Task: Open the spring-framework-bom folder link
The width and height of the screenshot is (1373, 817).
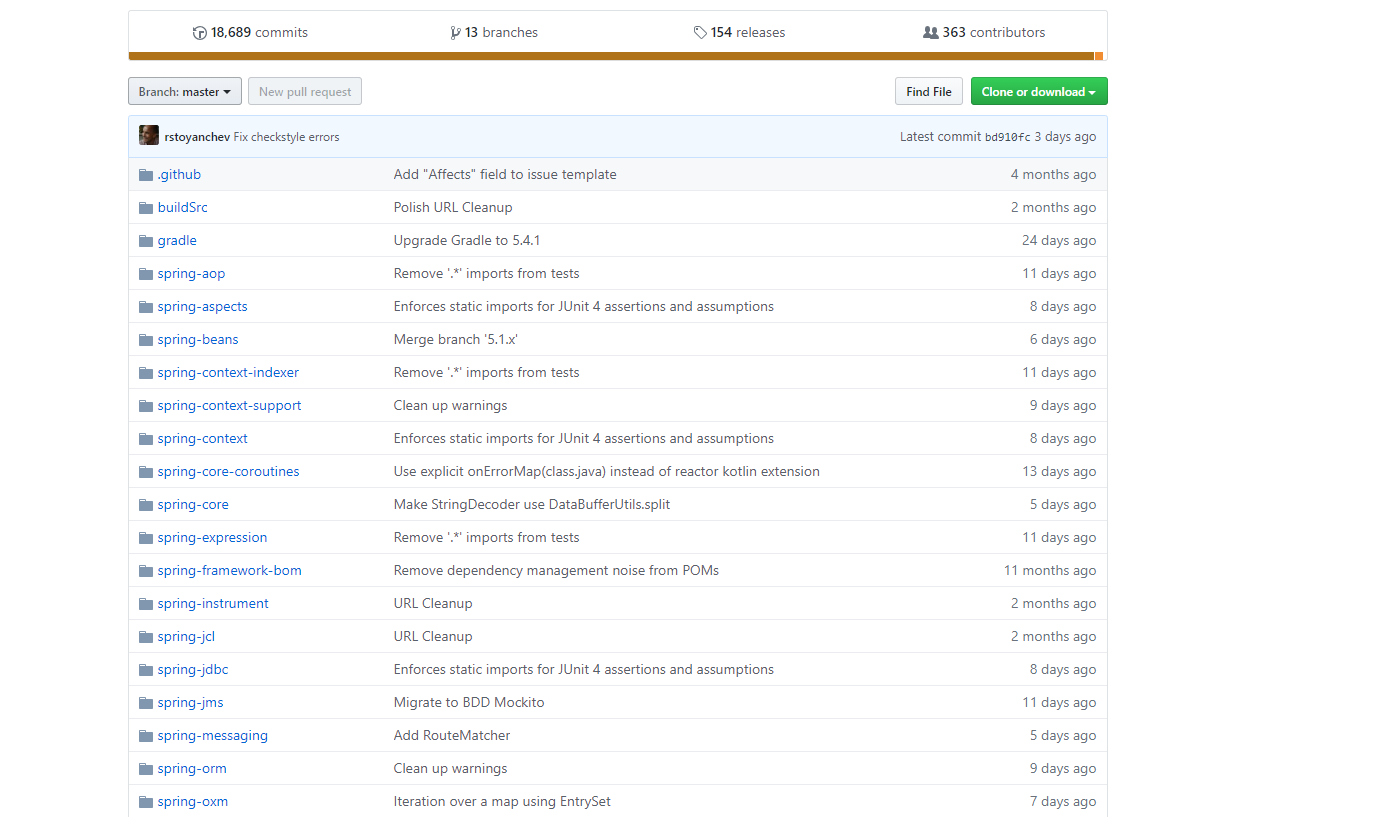Action: click(229, 571)
